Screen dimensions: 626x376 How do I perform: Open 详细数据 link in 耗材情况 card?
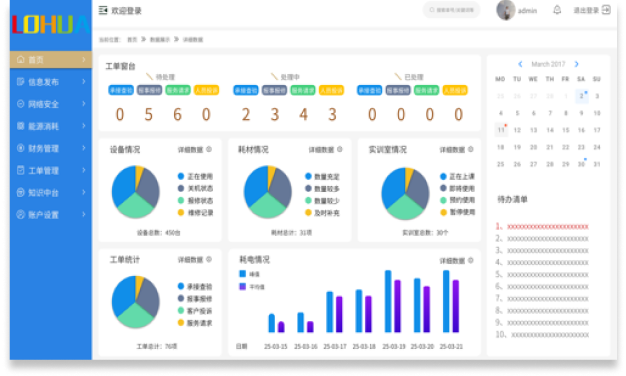click(321, 150)
